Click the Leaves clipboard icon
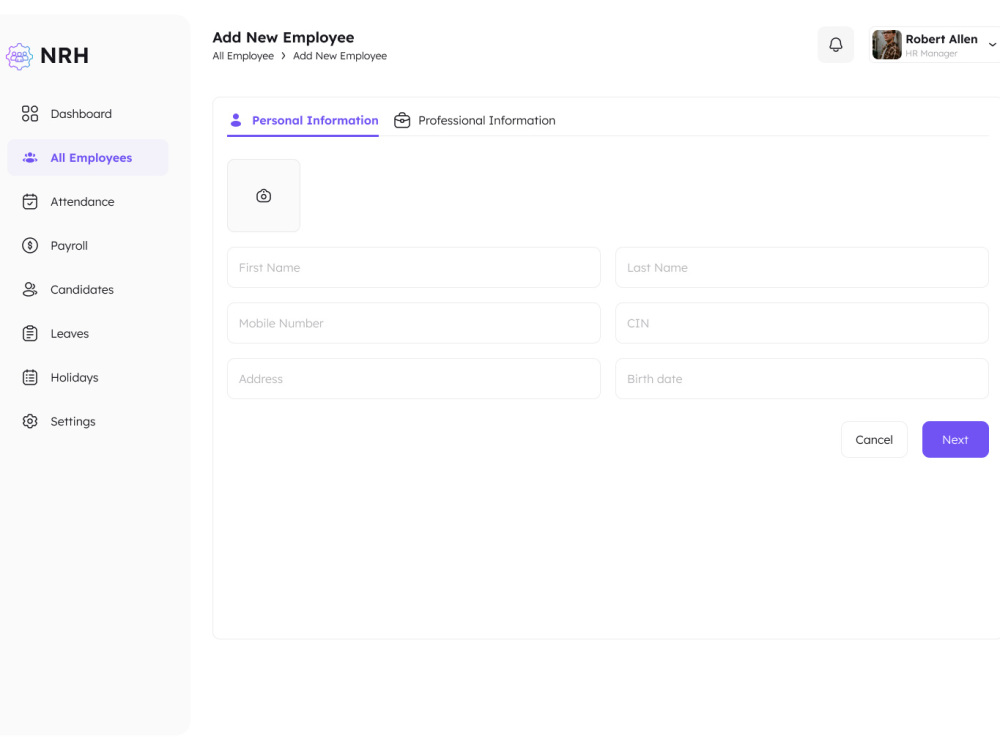Screen dimensions: 1000x750 (30, 334)
